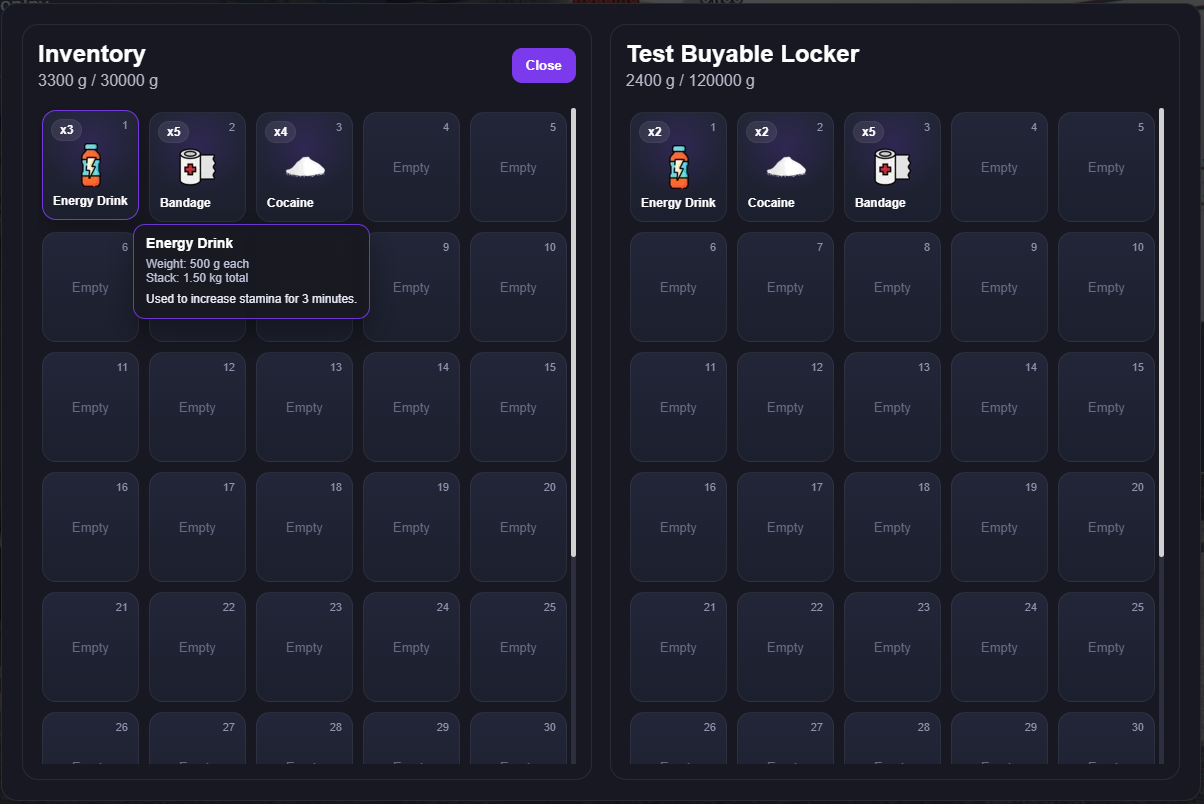Select empty Inventory slot 24

point(411,647)
